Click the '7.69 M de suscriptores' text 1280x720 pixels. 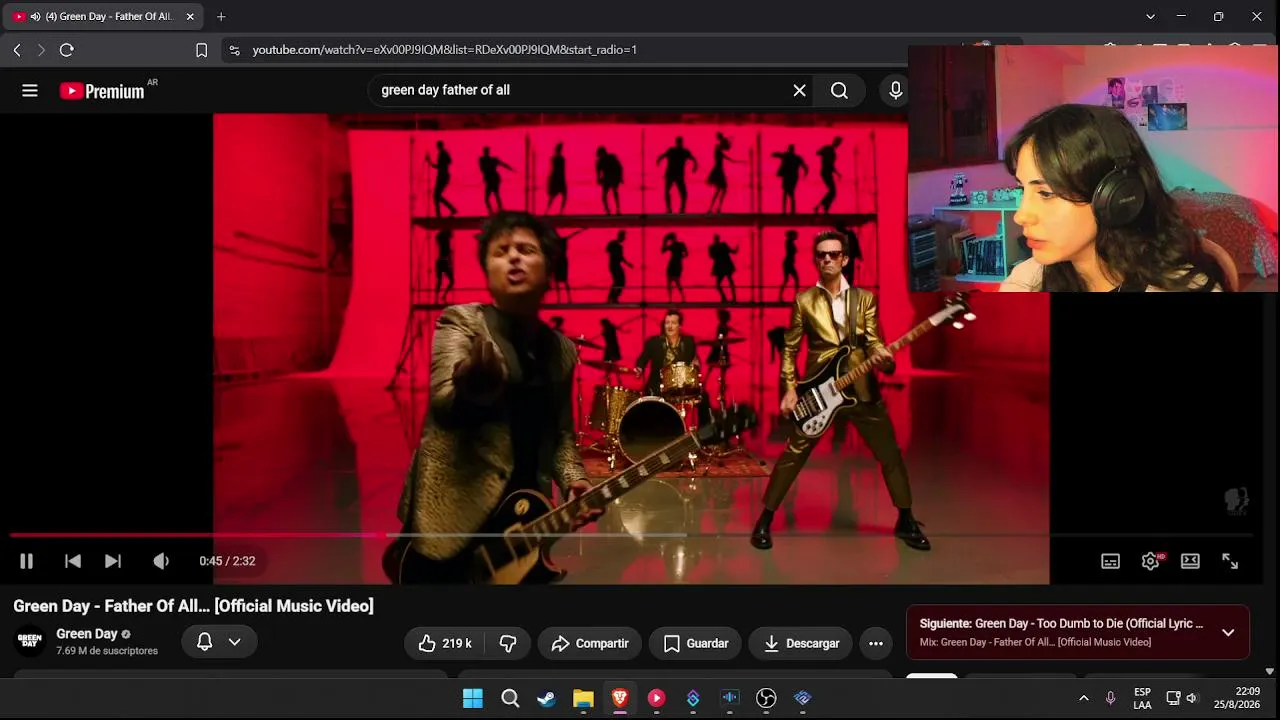pos(107,651)
